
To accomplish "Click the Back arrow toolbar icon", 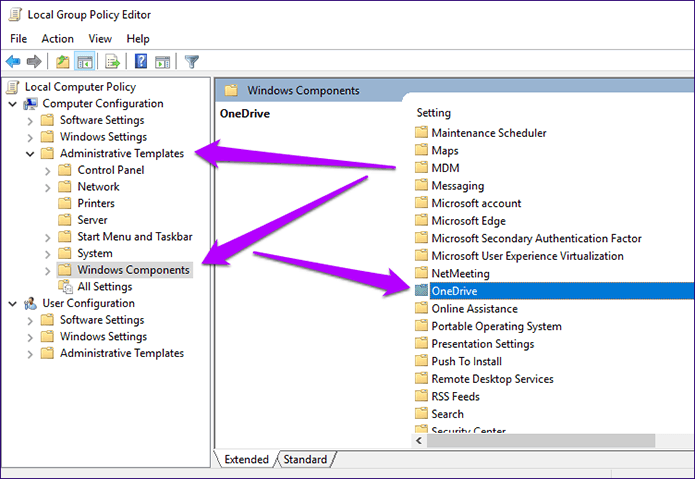I will [13, 61].
